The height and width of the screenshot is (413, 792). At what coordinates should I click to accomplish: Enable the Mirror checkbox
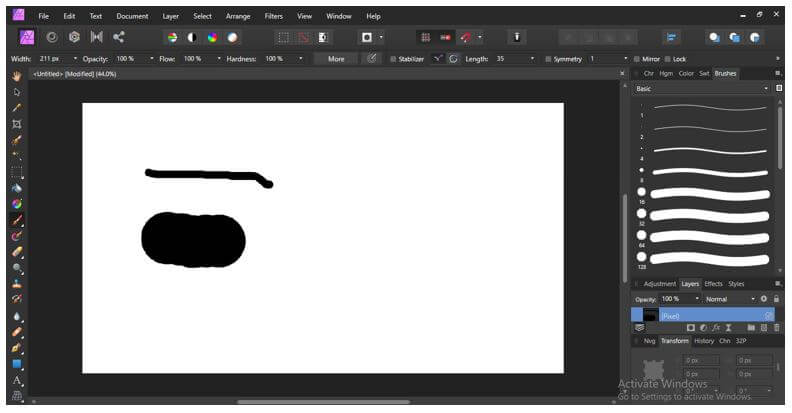click(x=636, y=59)
